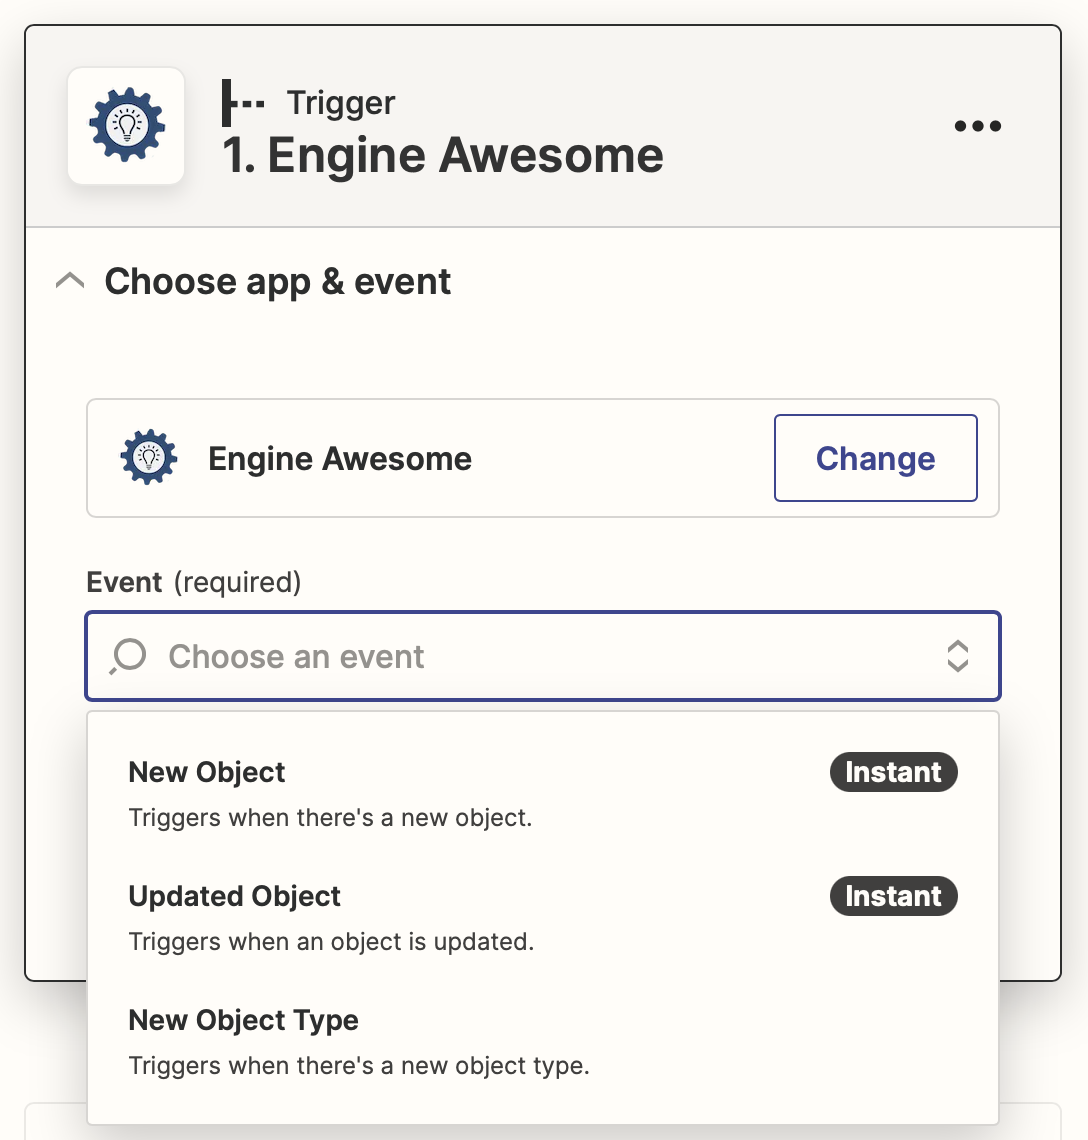Click the Instant badge next to New Object

(x=893, y=772)
